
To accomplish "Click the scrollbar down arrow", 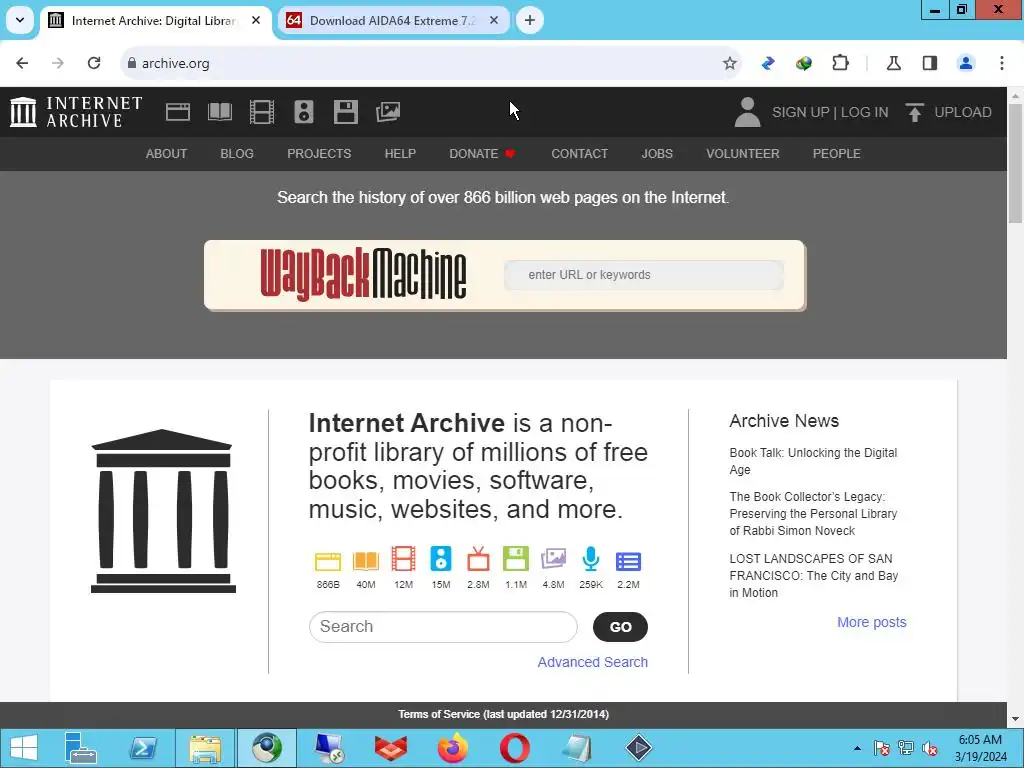I will (1016, 719).
